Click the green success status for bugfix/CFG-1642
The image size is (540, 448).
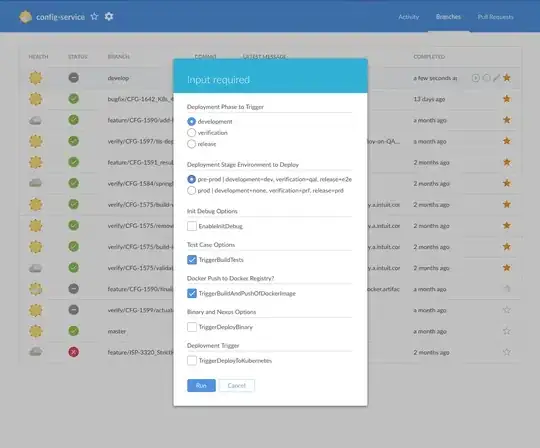pos(73,99)
